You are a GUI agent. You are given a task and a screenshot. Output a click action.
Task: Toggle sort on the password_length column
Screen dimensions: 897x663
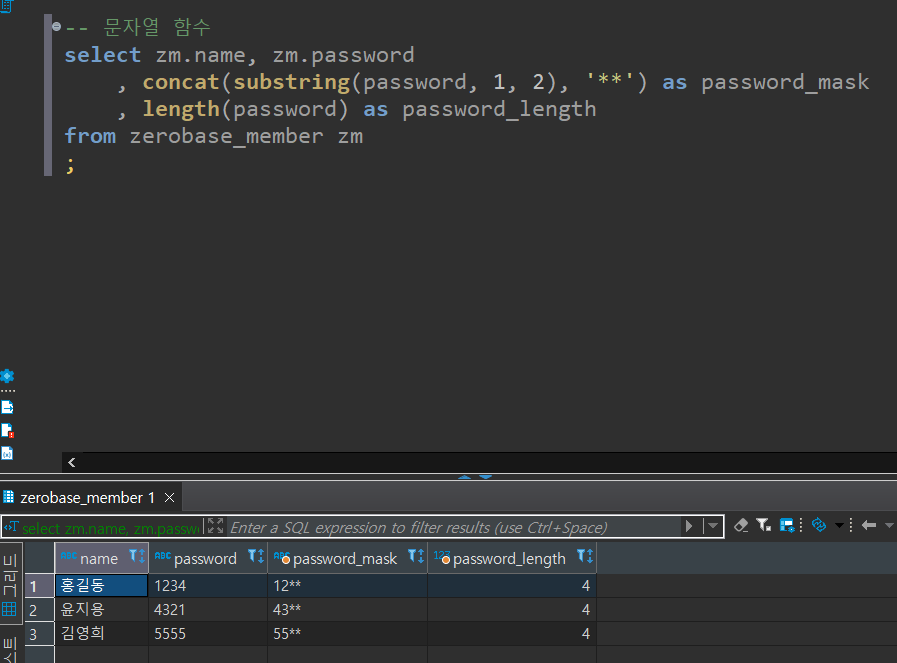click(x=585, y=558)
